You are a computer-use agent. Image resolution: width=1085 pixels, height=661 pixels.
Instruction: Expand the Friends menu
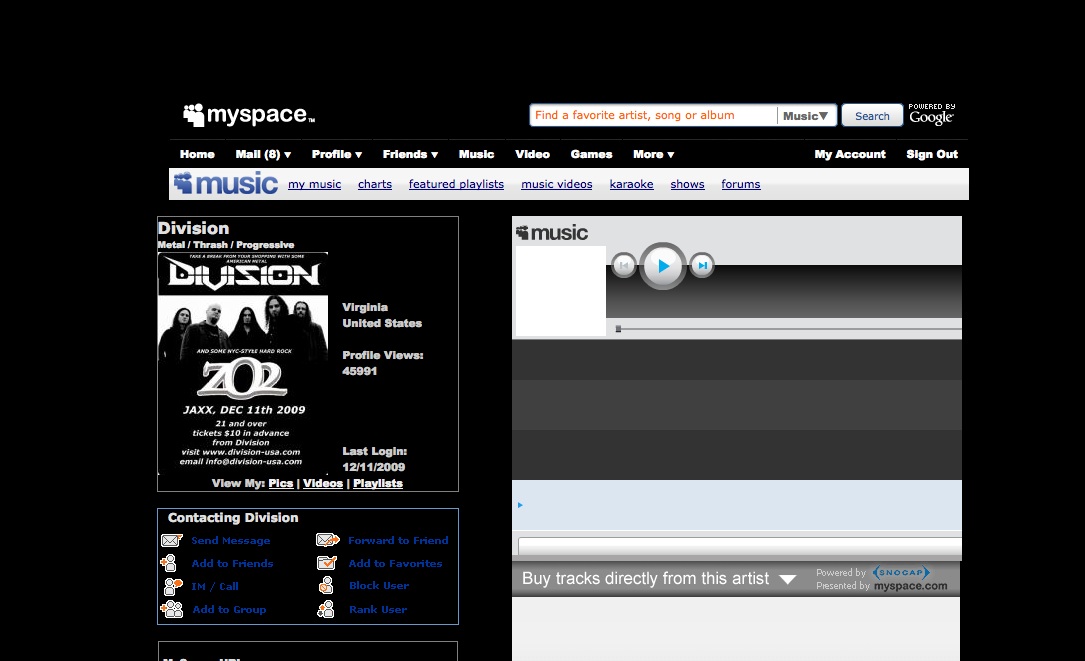(410, 154)
